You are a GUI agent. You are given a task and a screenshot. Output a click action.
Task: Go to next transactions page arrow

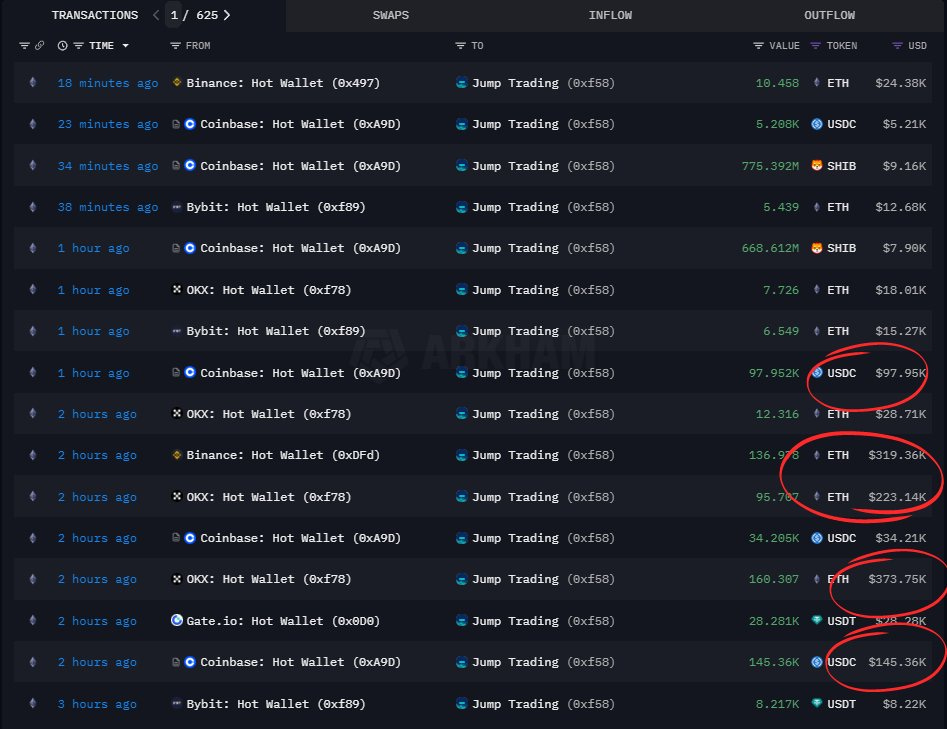pyautogui.click(x=227, y=15)
